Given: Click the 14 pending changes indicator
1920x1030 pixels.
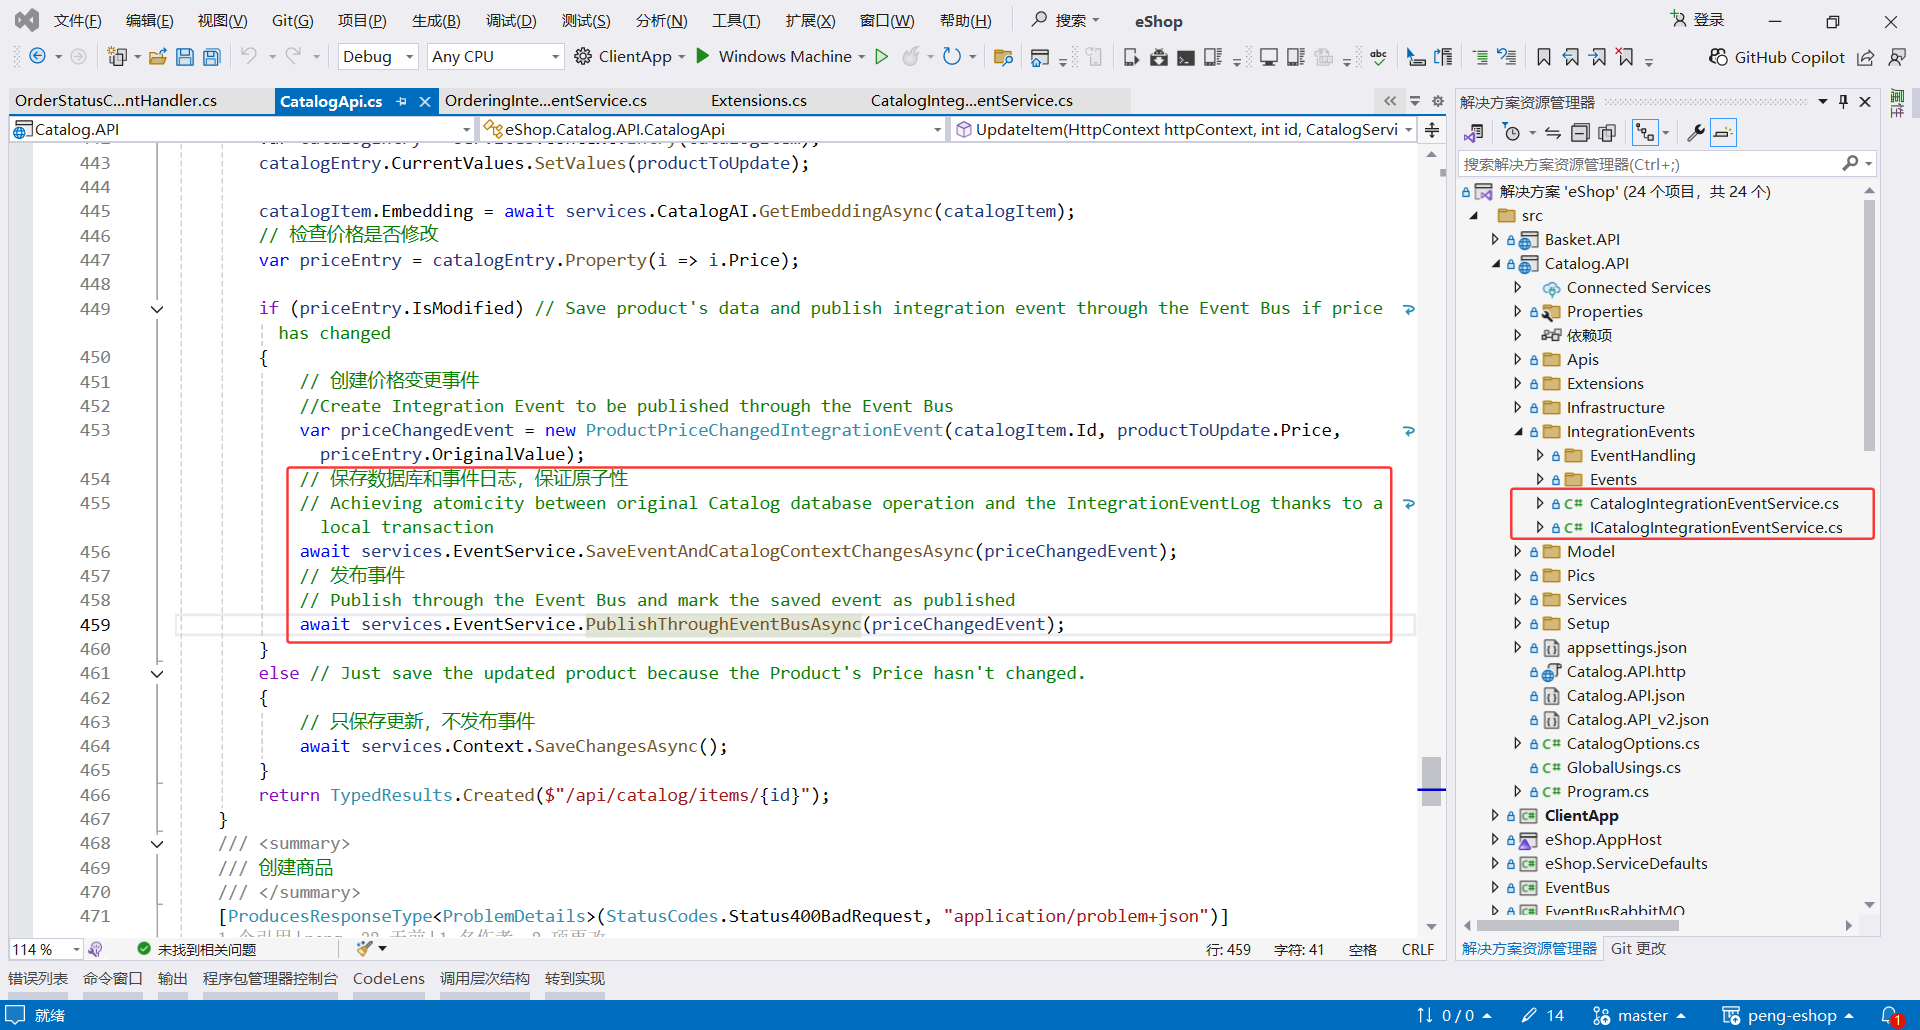Looking at the screenshot, I should click(1543, 1015).
